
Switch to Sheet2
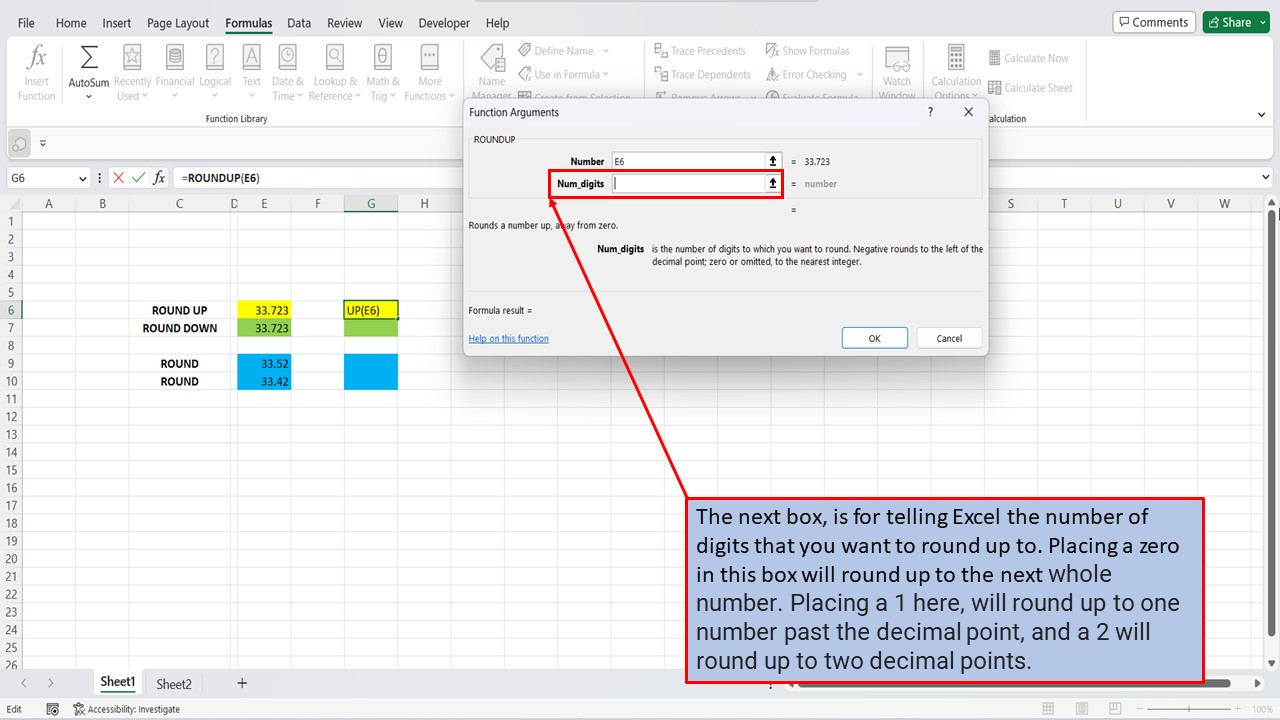[x=173, y=683]
